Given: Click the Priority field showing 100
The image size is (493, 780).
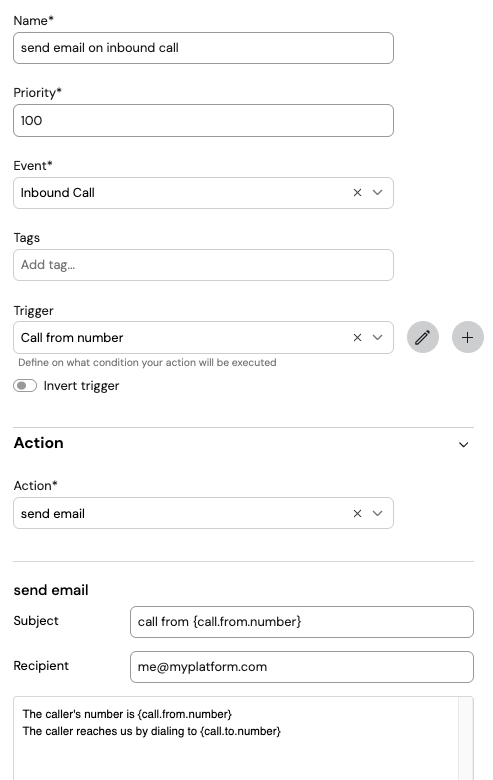Looking at the screenshot, I should coord(203,120).
